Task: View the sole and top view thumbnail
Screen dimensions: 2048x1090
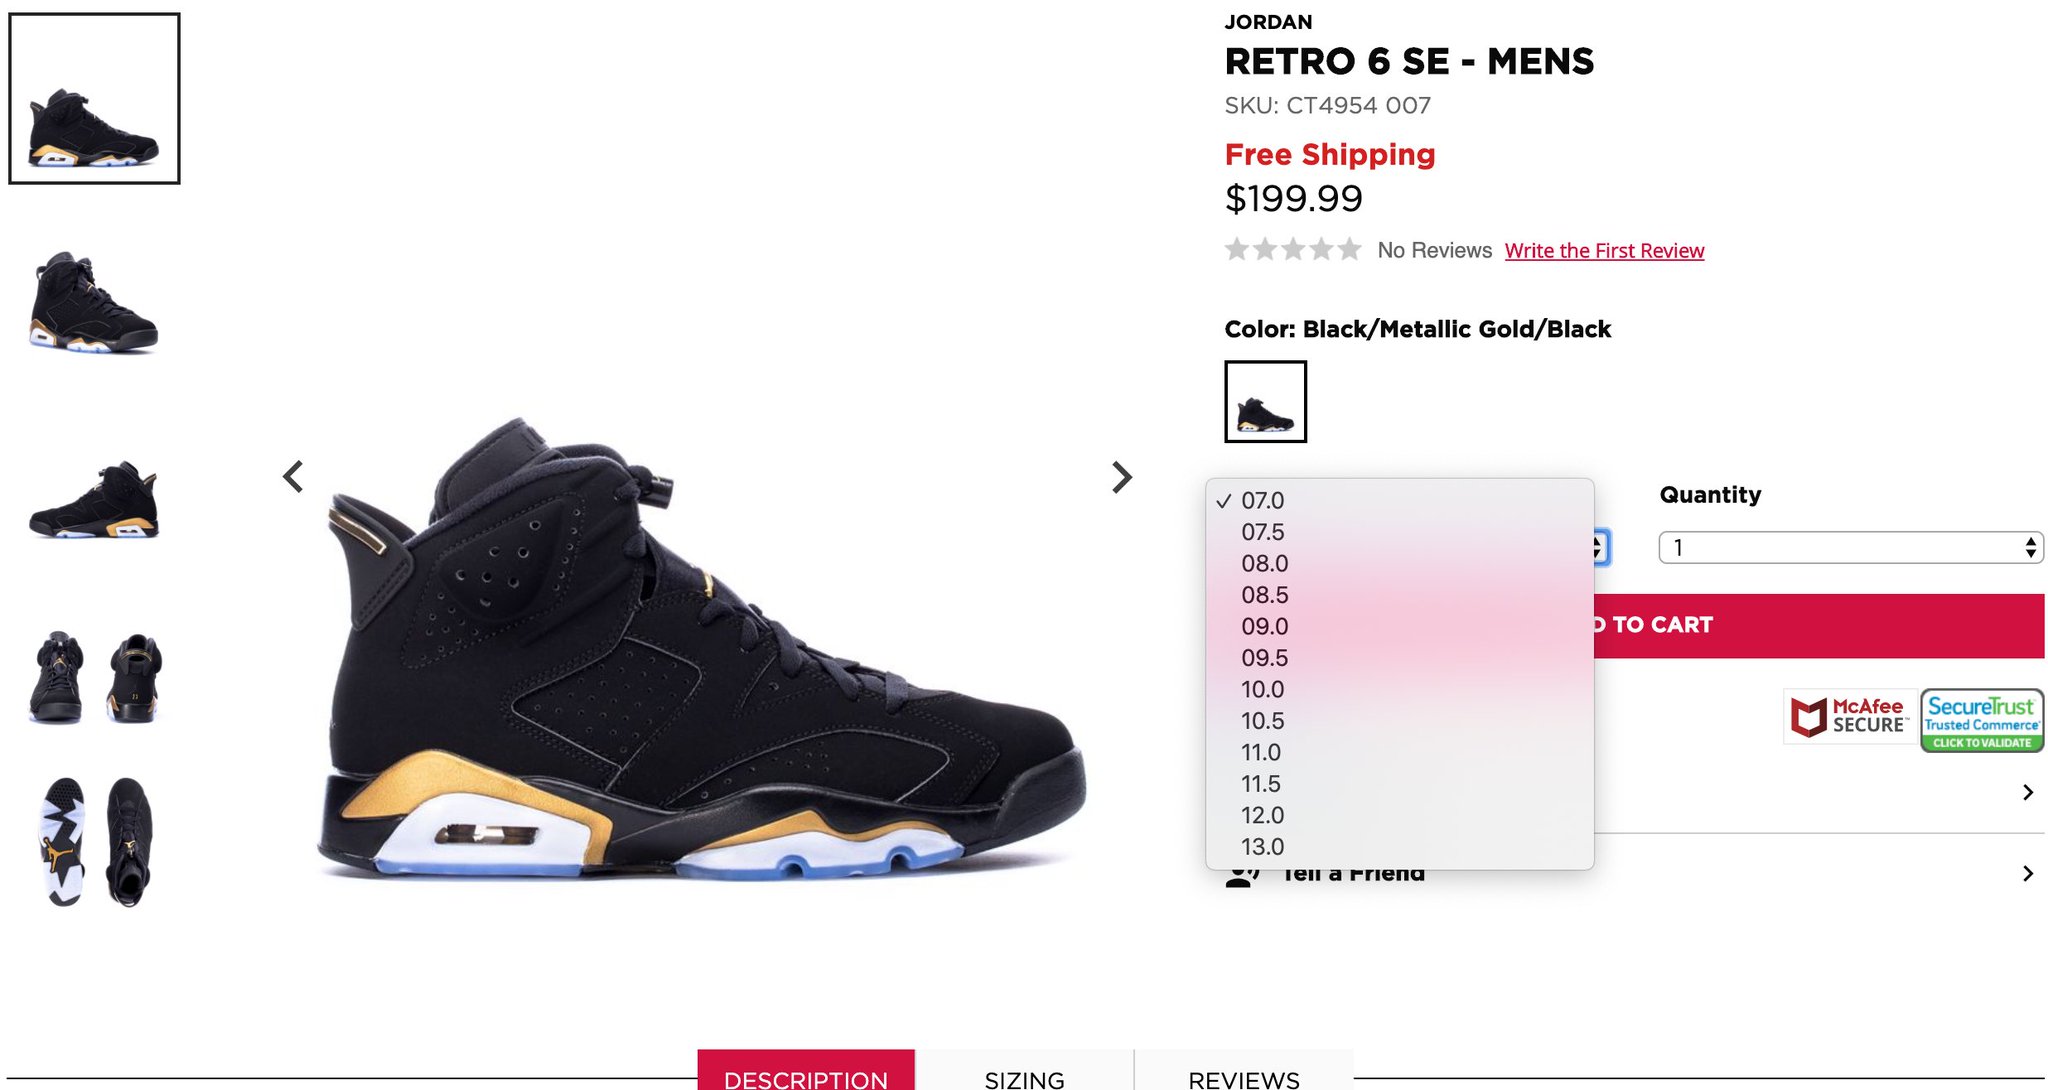Action: [95, 842]
